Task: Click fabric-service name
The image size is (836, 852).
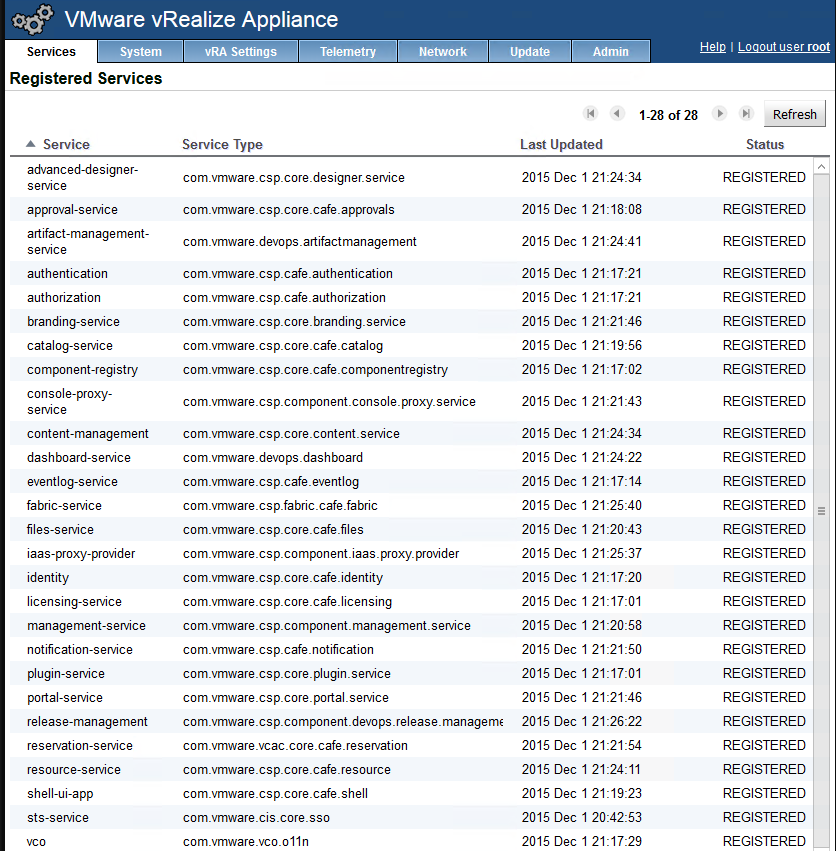Action: [x=64, y=505]
